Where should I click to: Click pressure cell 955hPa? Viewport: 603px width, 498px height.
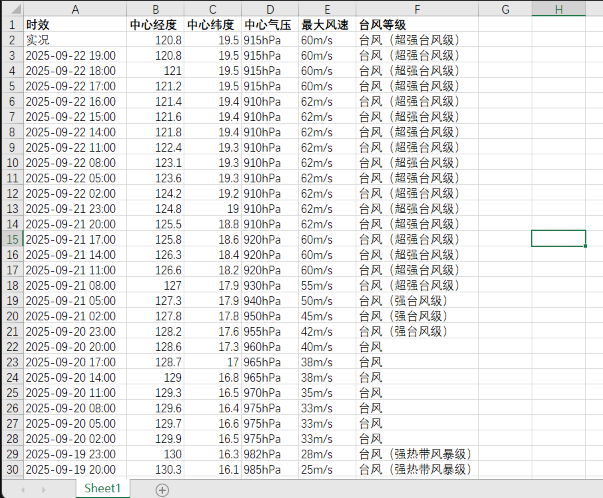point(270,331)
